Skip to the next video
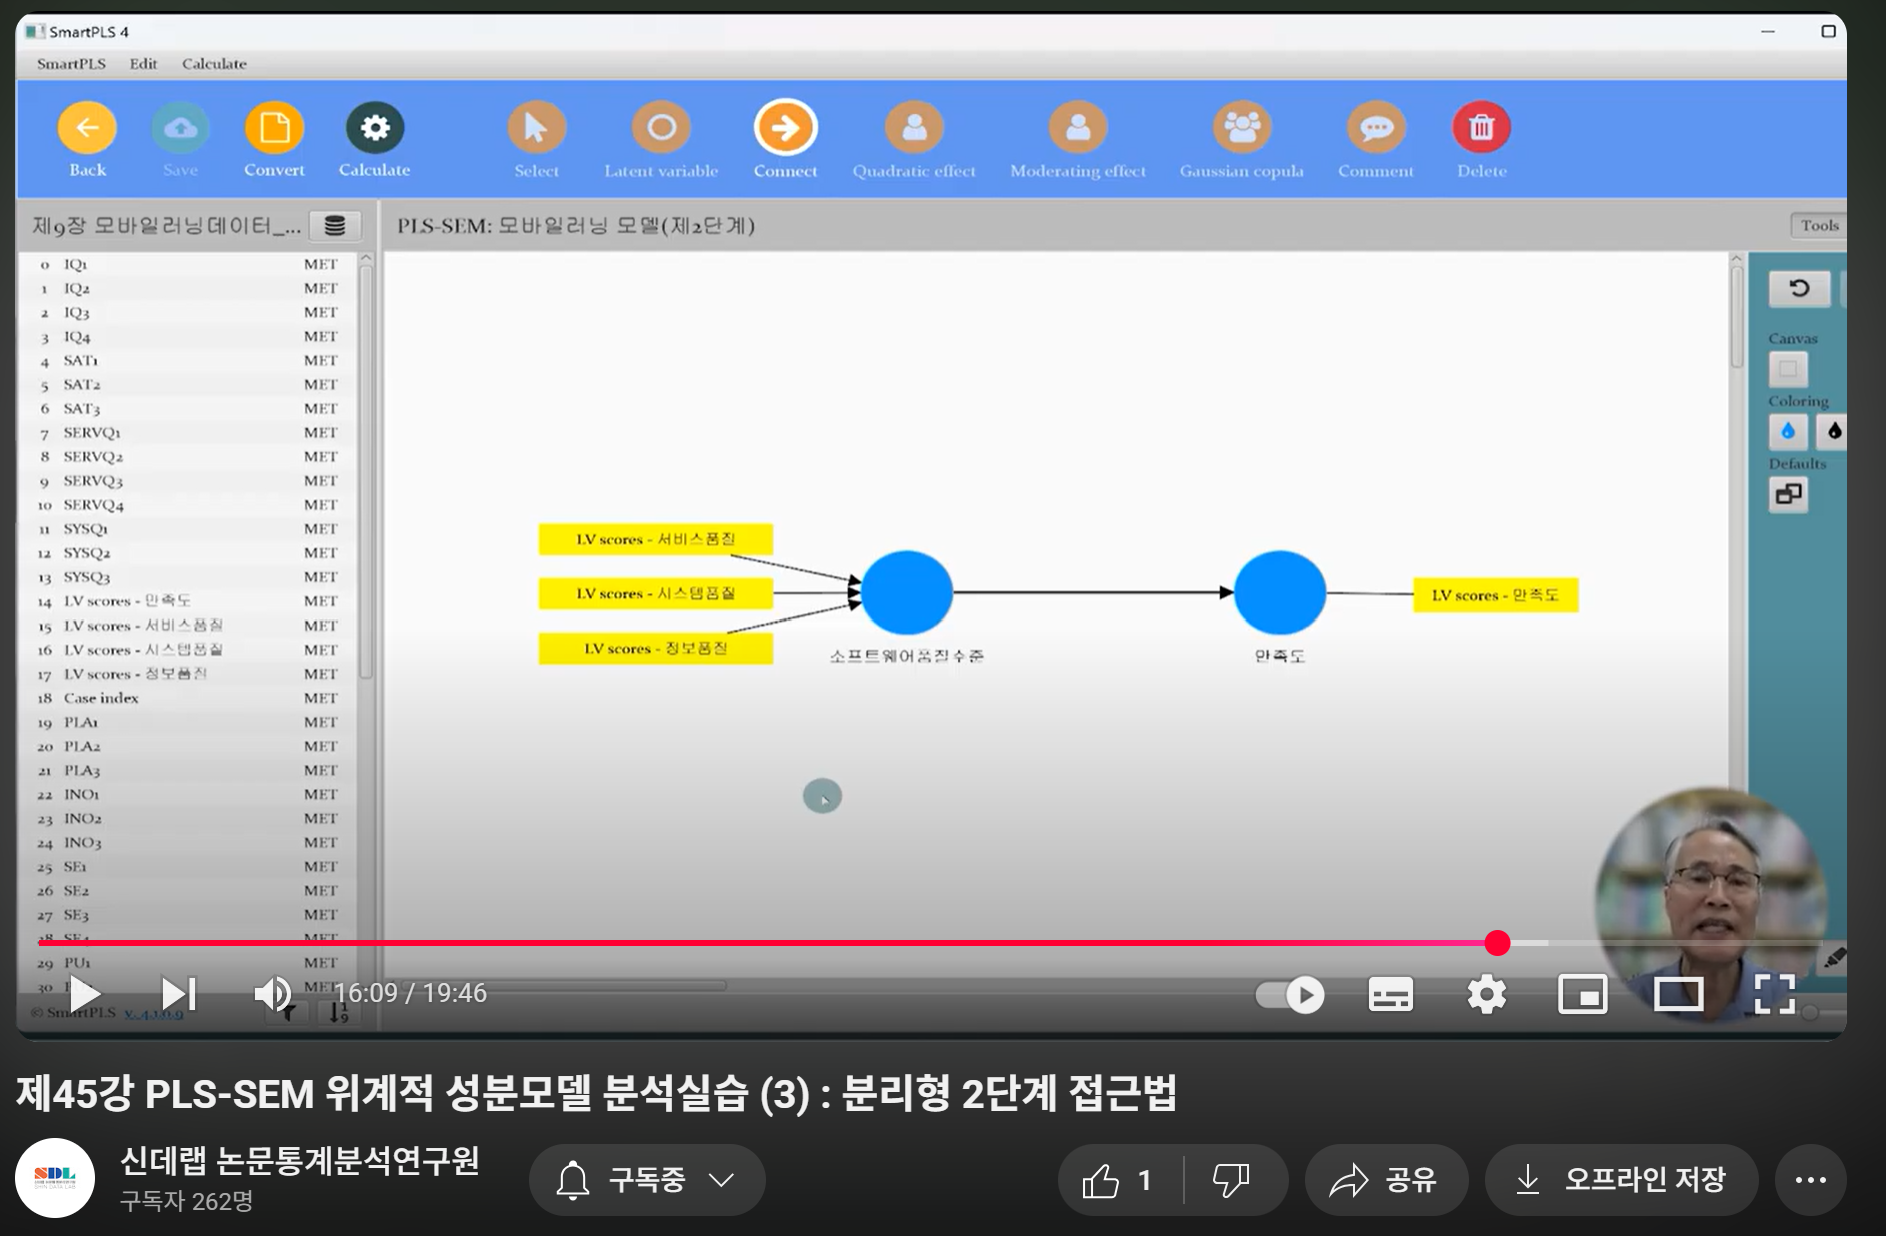This screenshot has height=1236, width=1886. click(x=179, y=994)
